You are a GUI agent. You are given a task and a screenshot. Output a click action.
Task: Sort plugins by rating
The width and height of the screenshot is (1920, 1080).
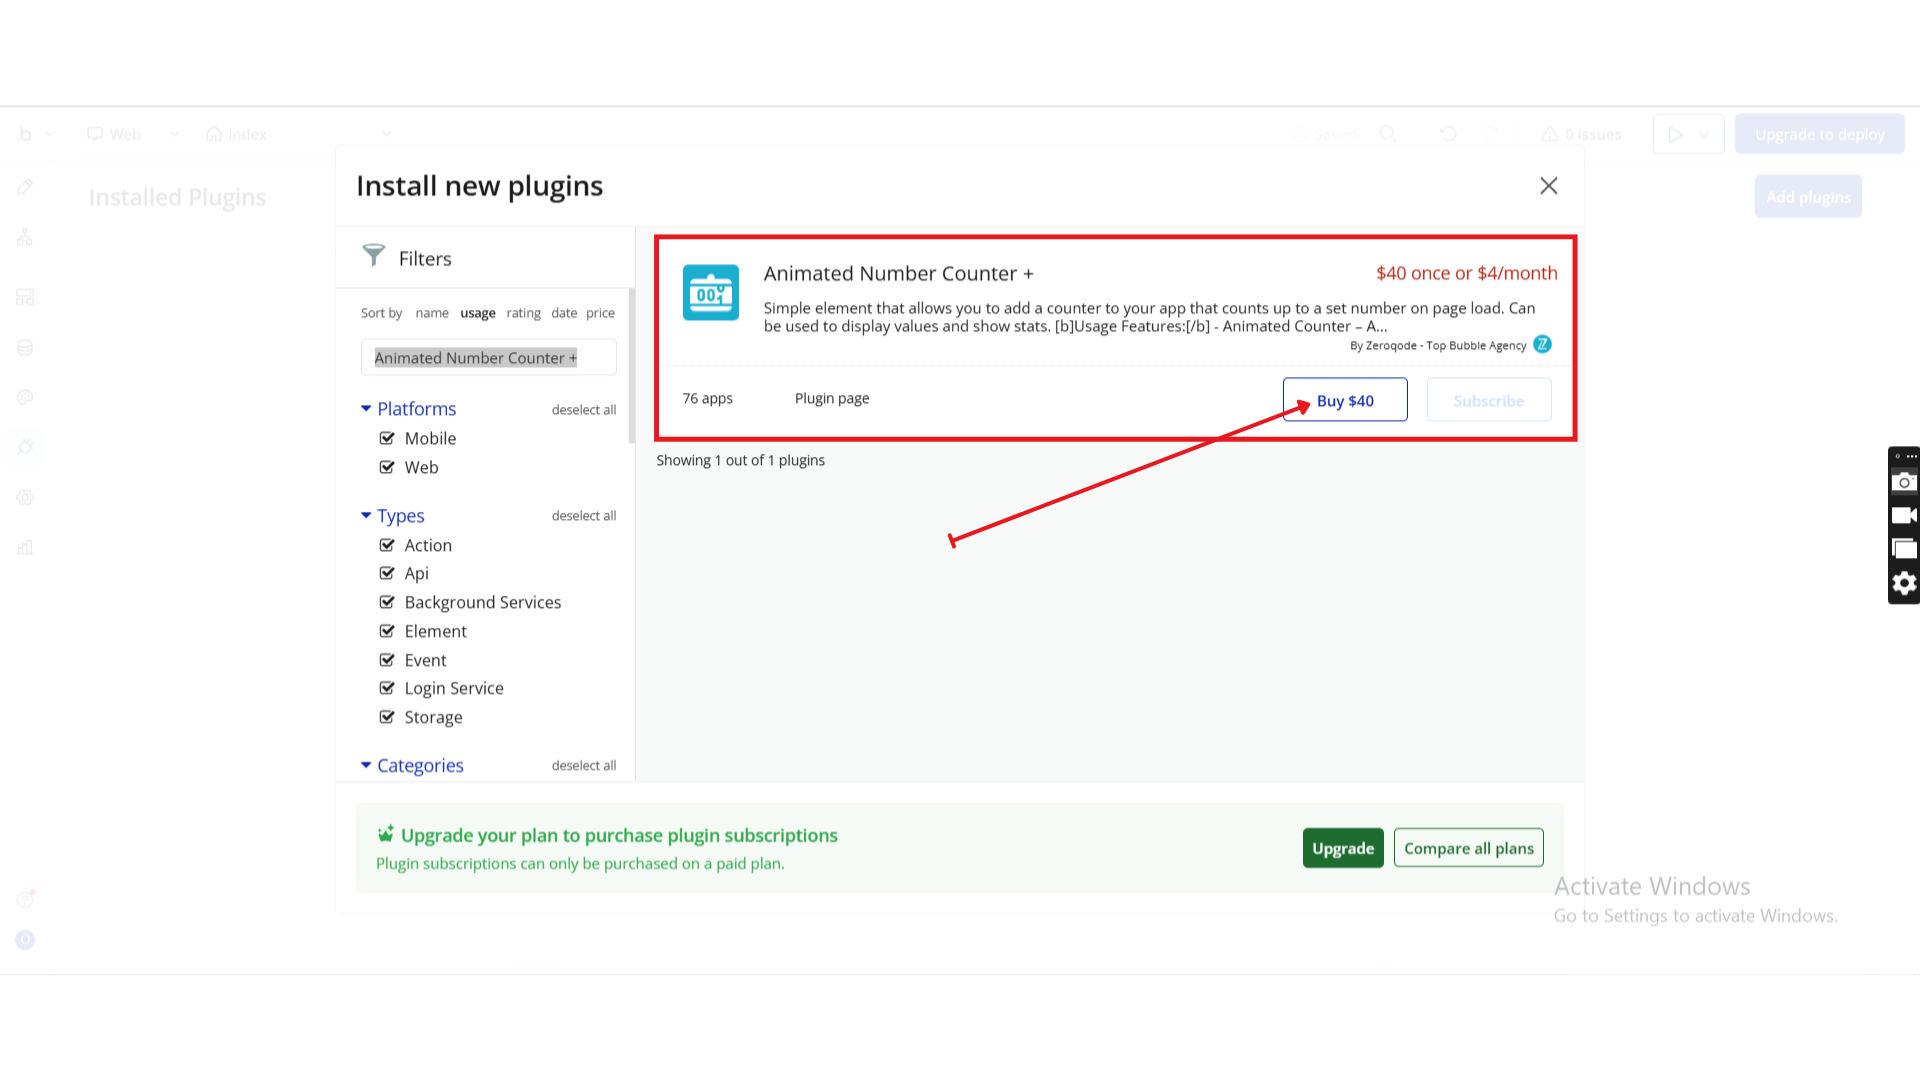[523, 313]
